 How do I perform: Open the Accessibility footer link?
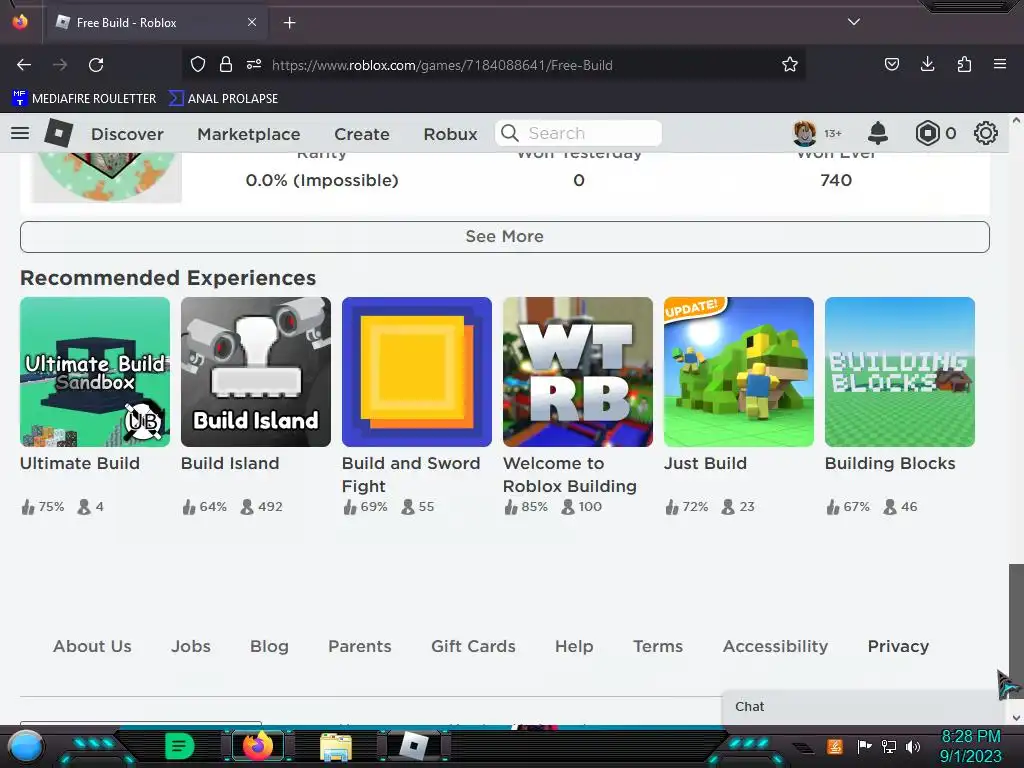(x=775, y=646)
